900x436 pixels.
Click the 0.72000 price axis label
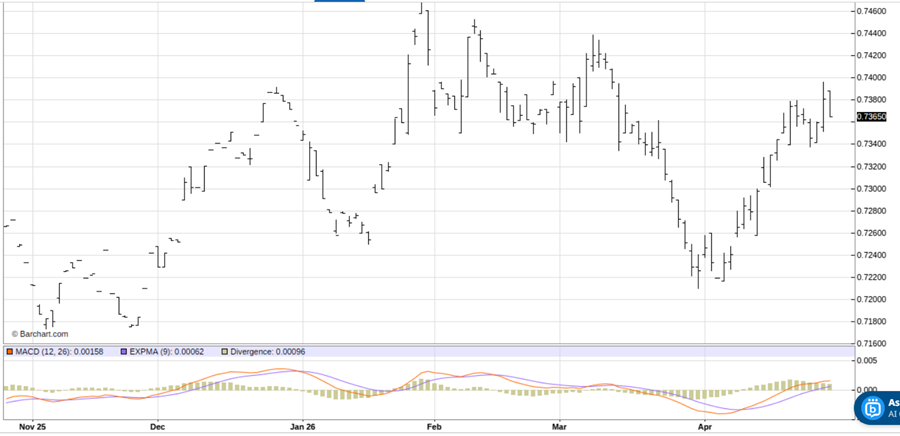[x=871, y=299]
